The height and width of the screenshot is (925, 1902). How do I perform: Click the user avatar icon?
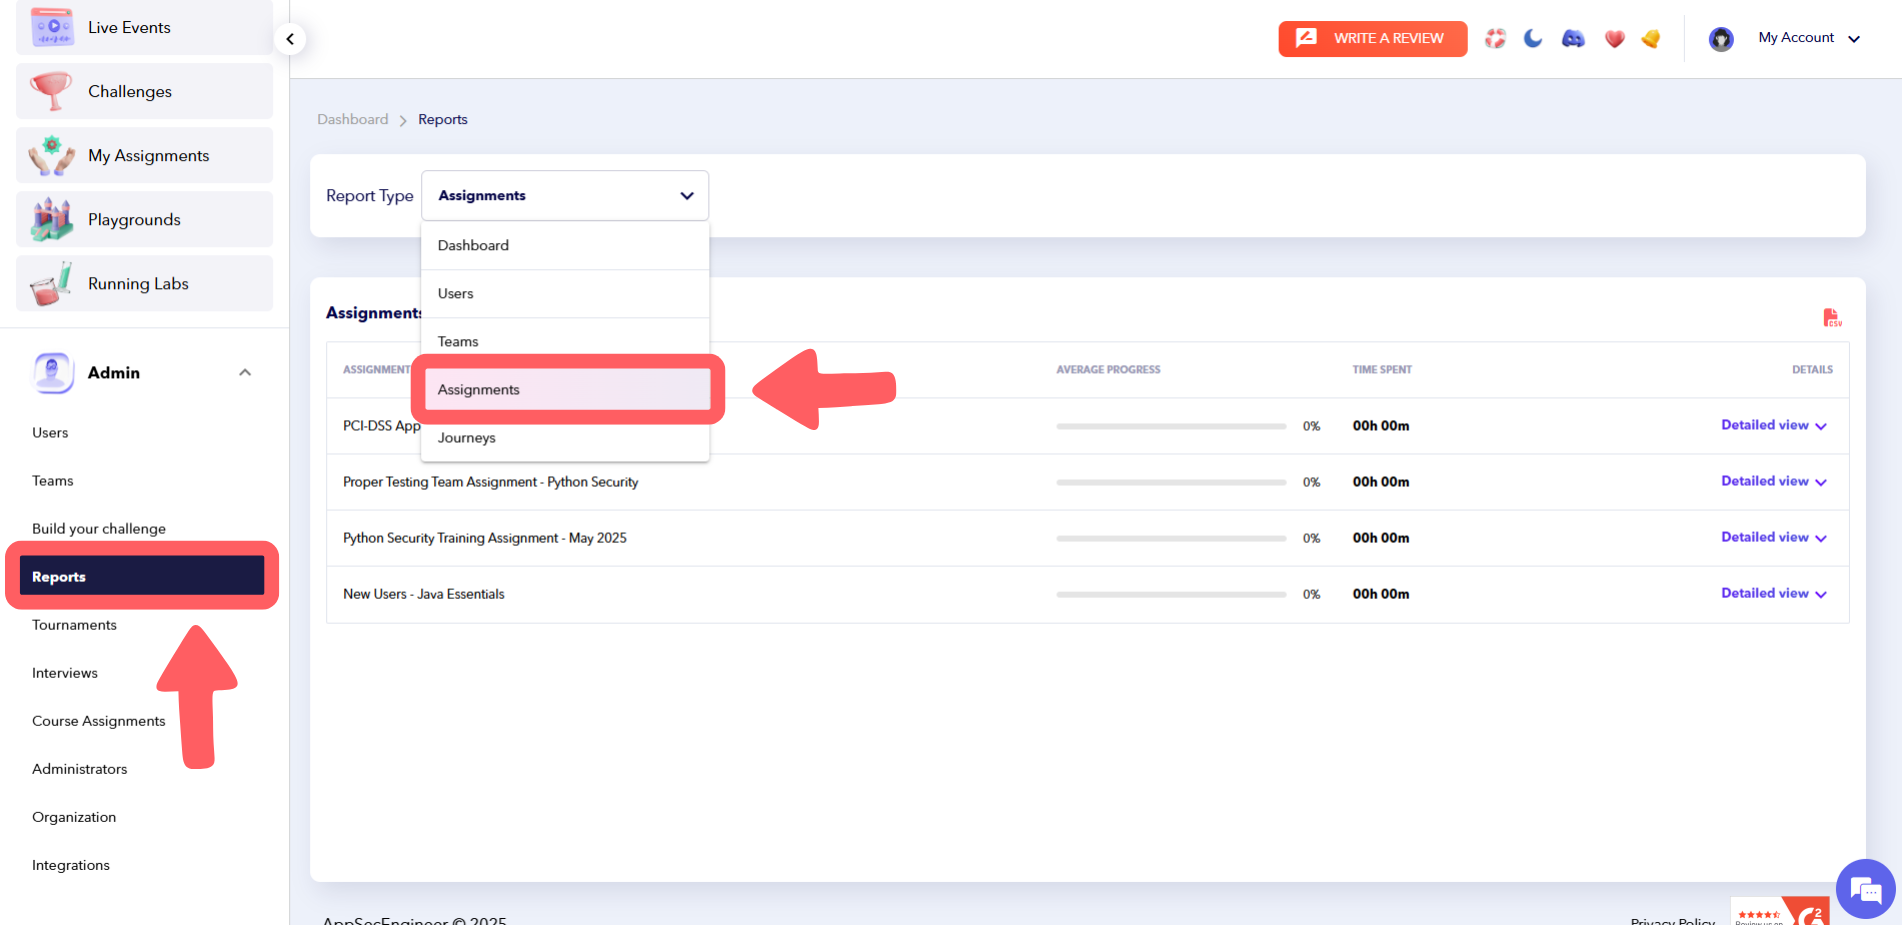pyautogui.click(x=1721, y=39)
